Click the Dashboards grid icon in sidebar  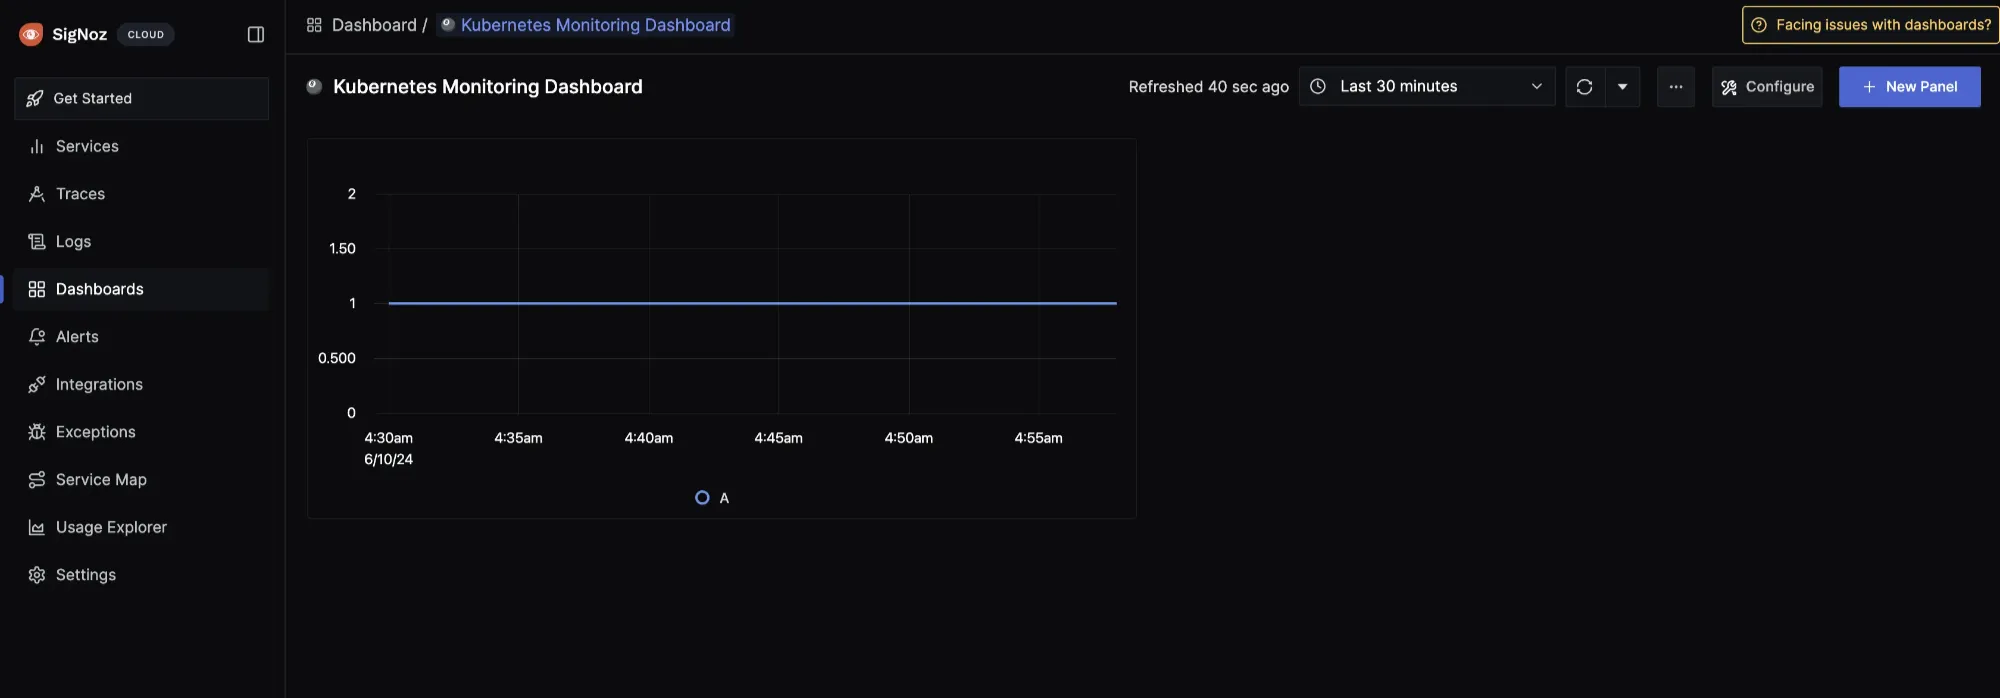point(37,289)
